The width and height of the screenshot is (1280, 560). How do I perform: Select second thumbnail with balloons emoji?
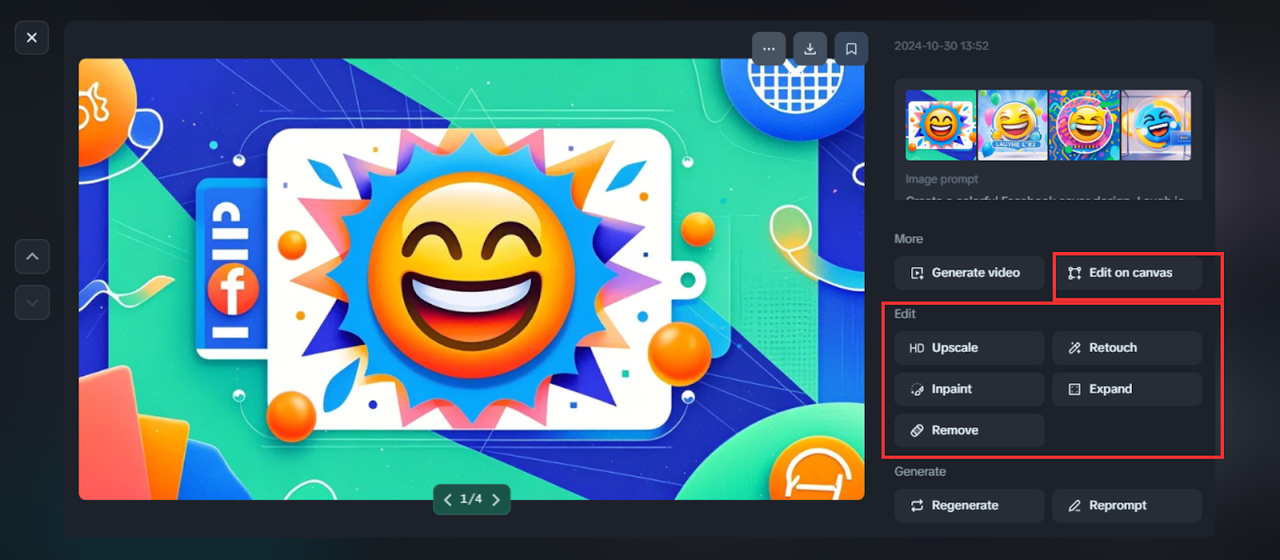tap(1013, 125)
